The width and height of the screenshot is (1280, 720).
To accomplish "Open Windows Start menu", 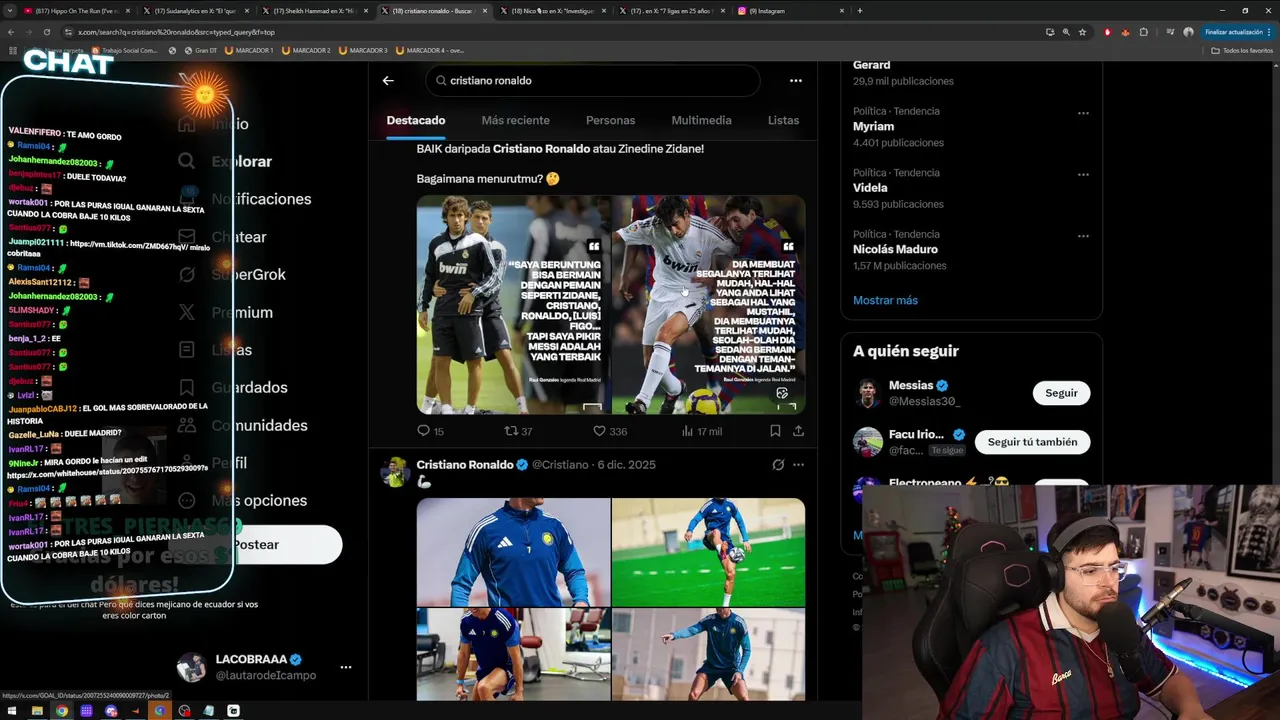I will [12, 711].
